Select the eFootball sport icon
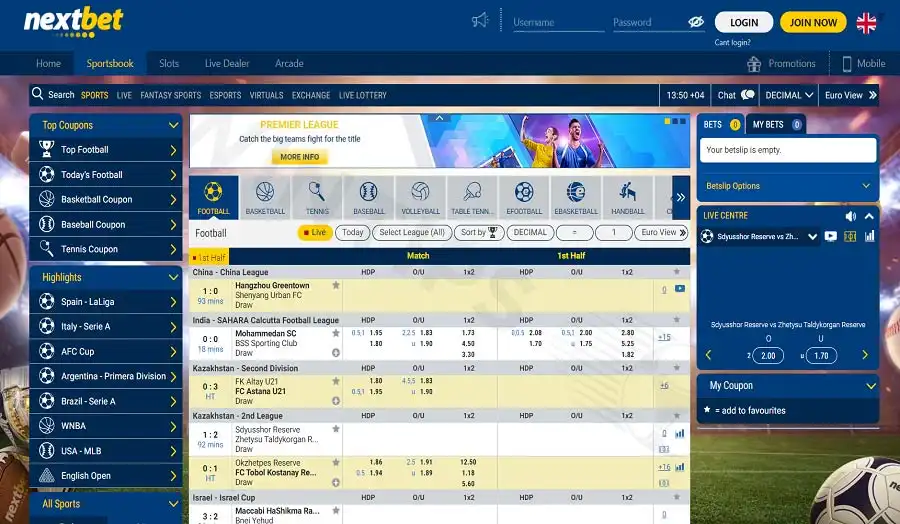The width and height of the screenshot is (900, 524). click(x=524, y=197)
